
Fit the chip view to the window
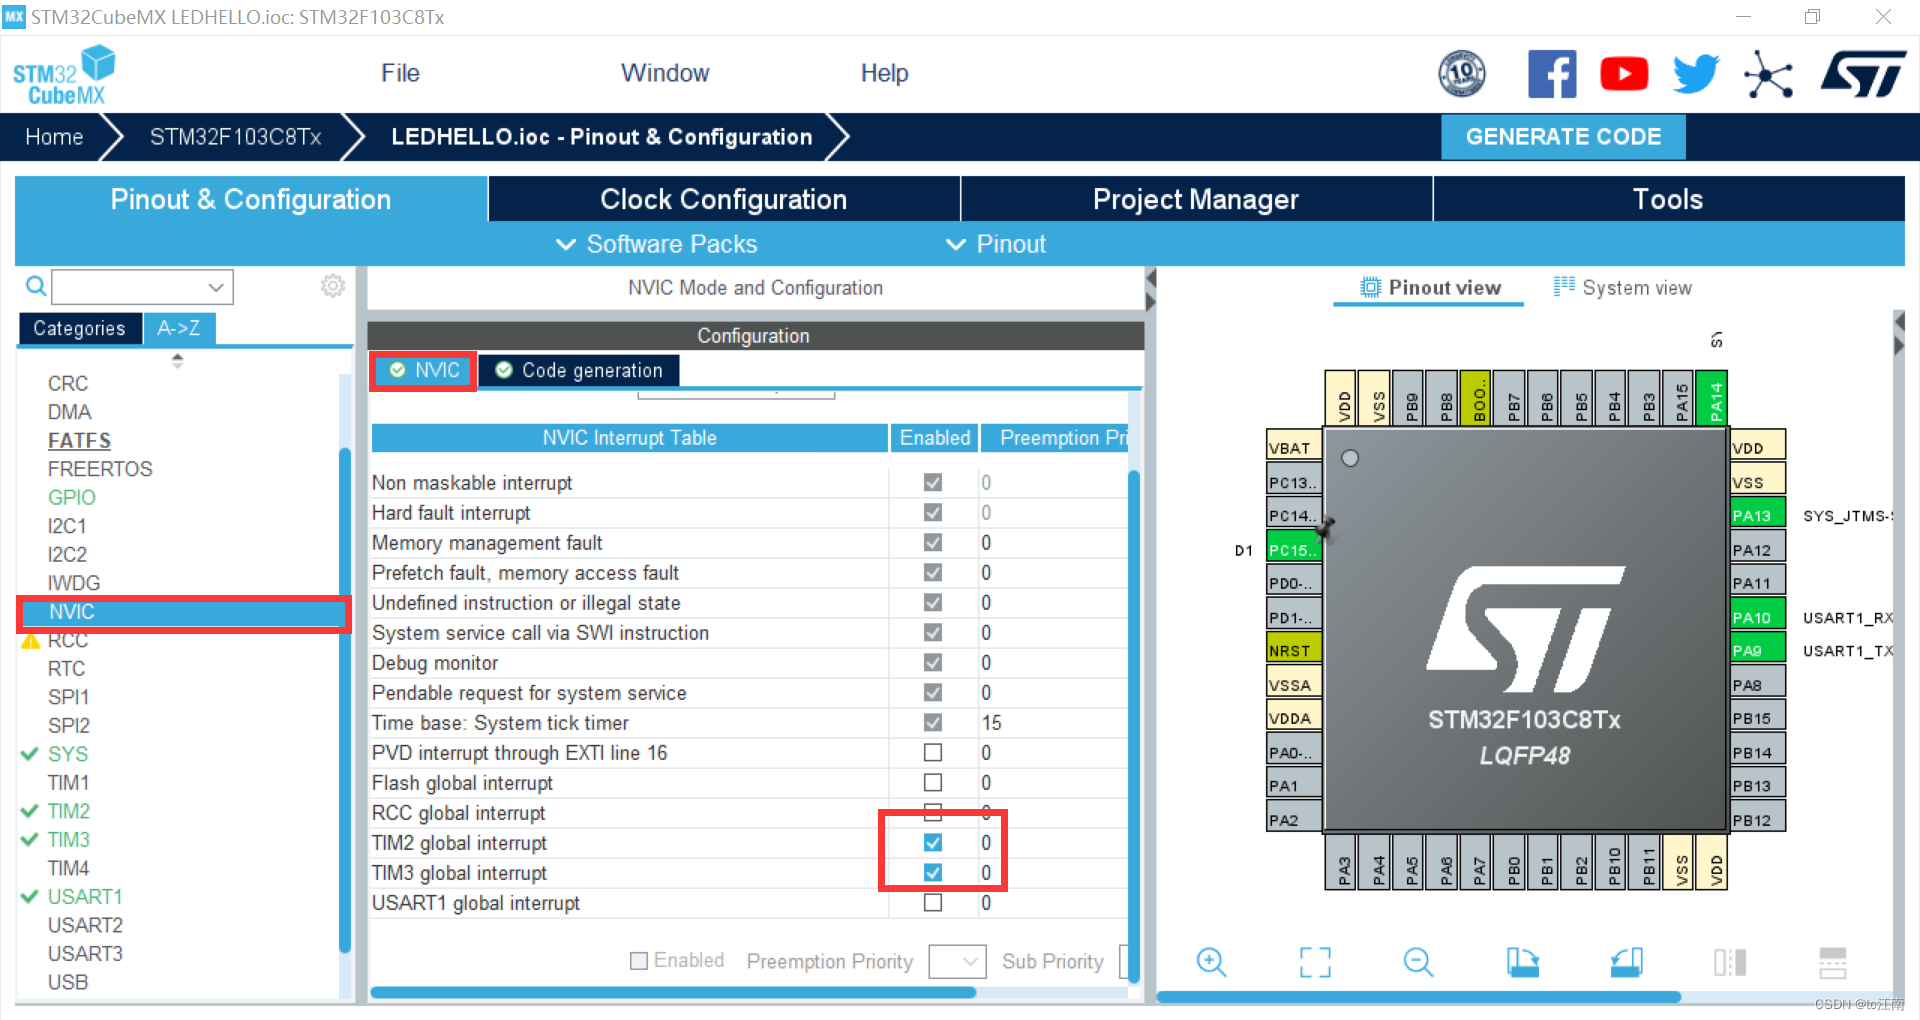coord(1315,962)
